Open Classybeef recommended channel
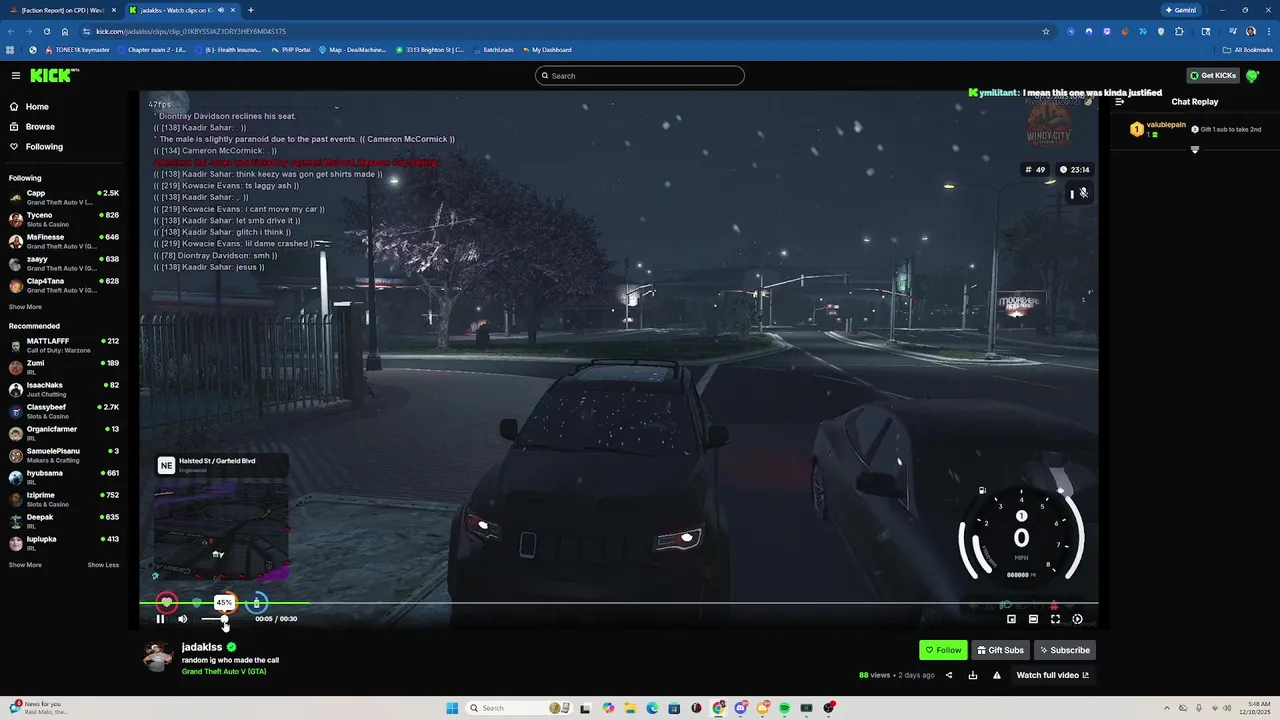Viewport: 1280px width, 720px height. [x=64, y=411]
